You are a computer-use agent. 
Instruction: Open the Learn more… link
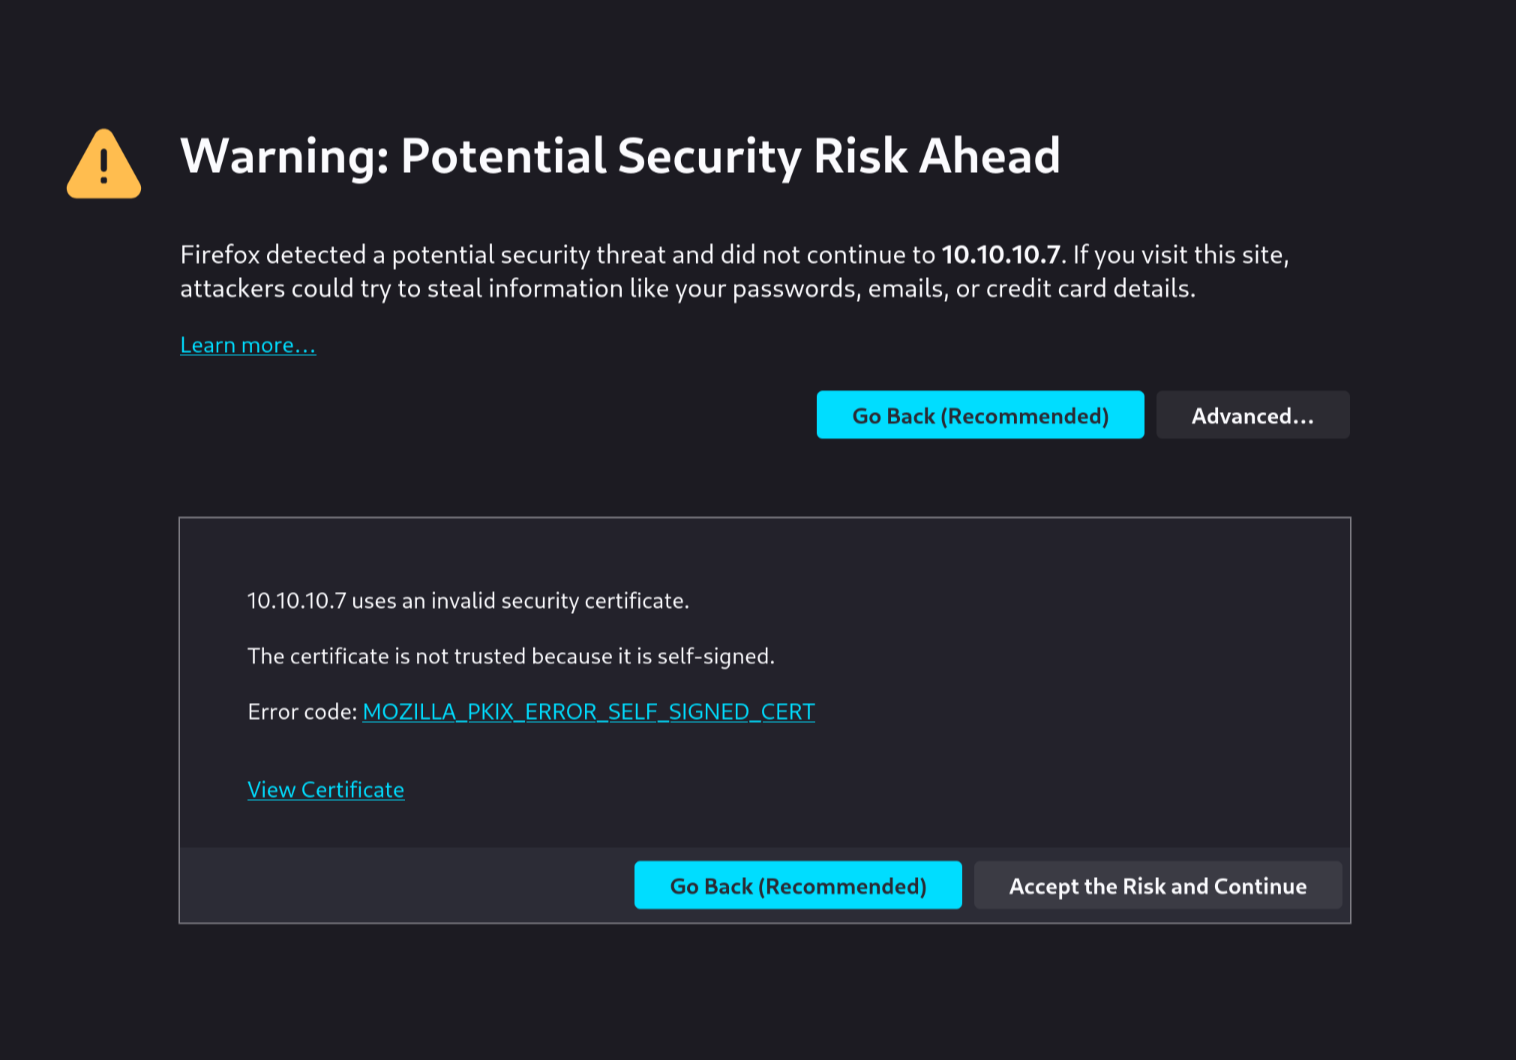pos(248,345)
